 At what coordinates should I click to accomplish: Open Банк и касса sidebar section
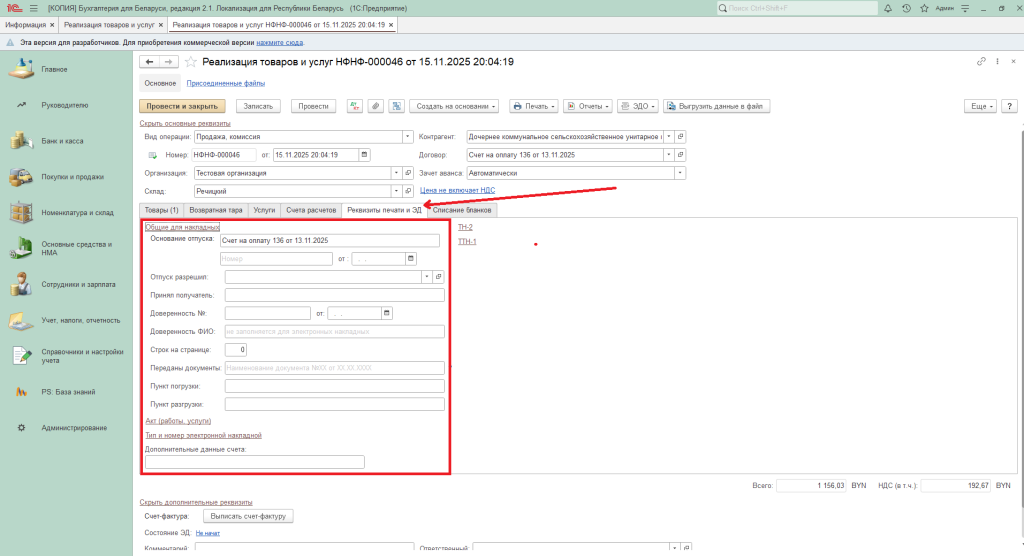(x=62, y=141)
